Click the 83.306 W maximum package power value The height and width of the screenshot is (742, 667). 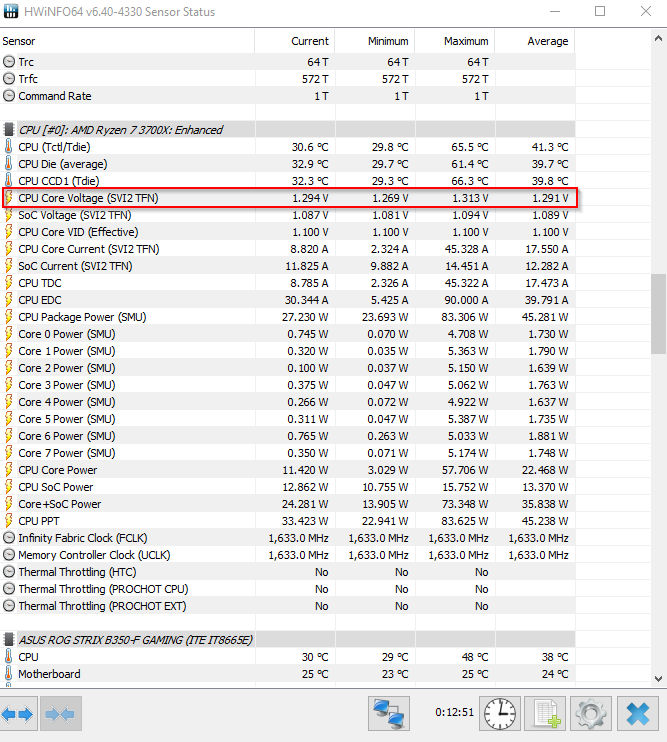tap(465, 317)
